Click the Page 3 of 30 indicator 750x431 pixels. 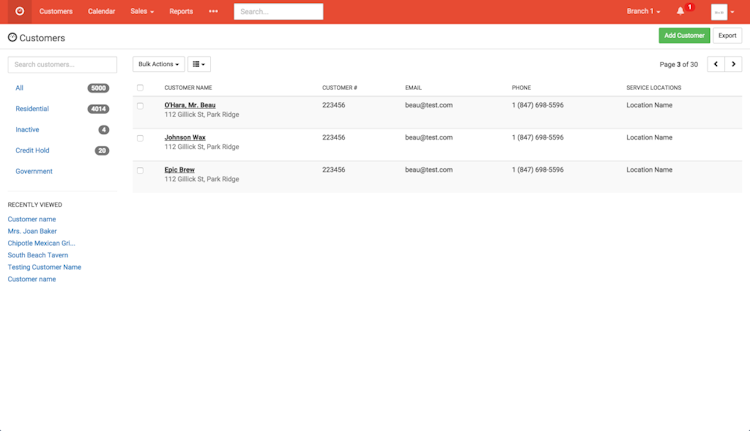[x=679, y=65]
